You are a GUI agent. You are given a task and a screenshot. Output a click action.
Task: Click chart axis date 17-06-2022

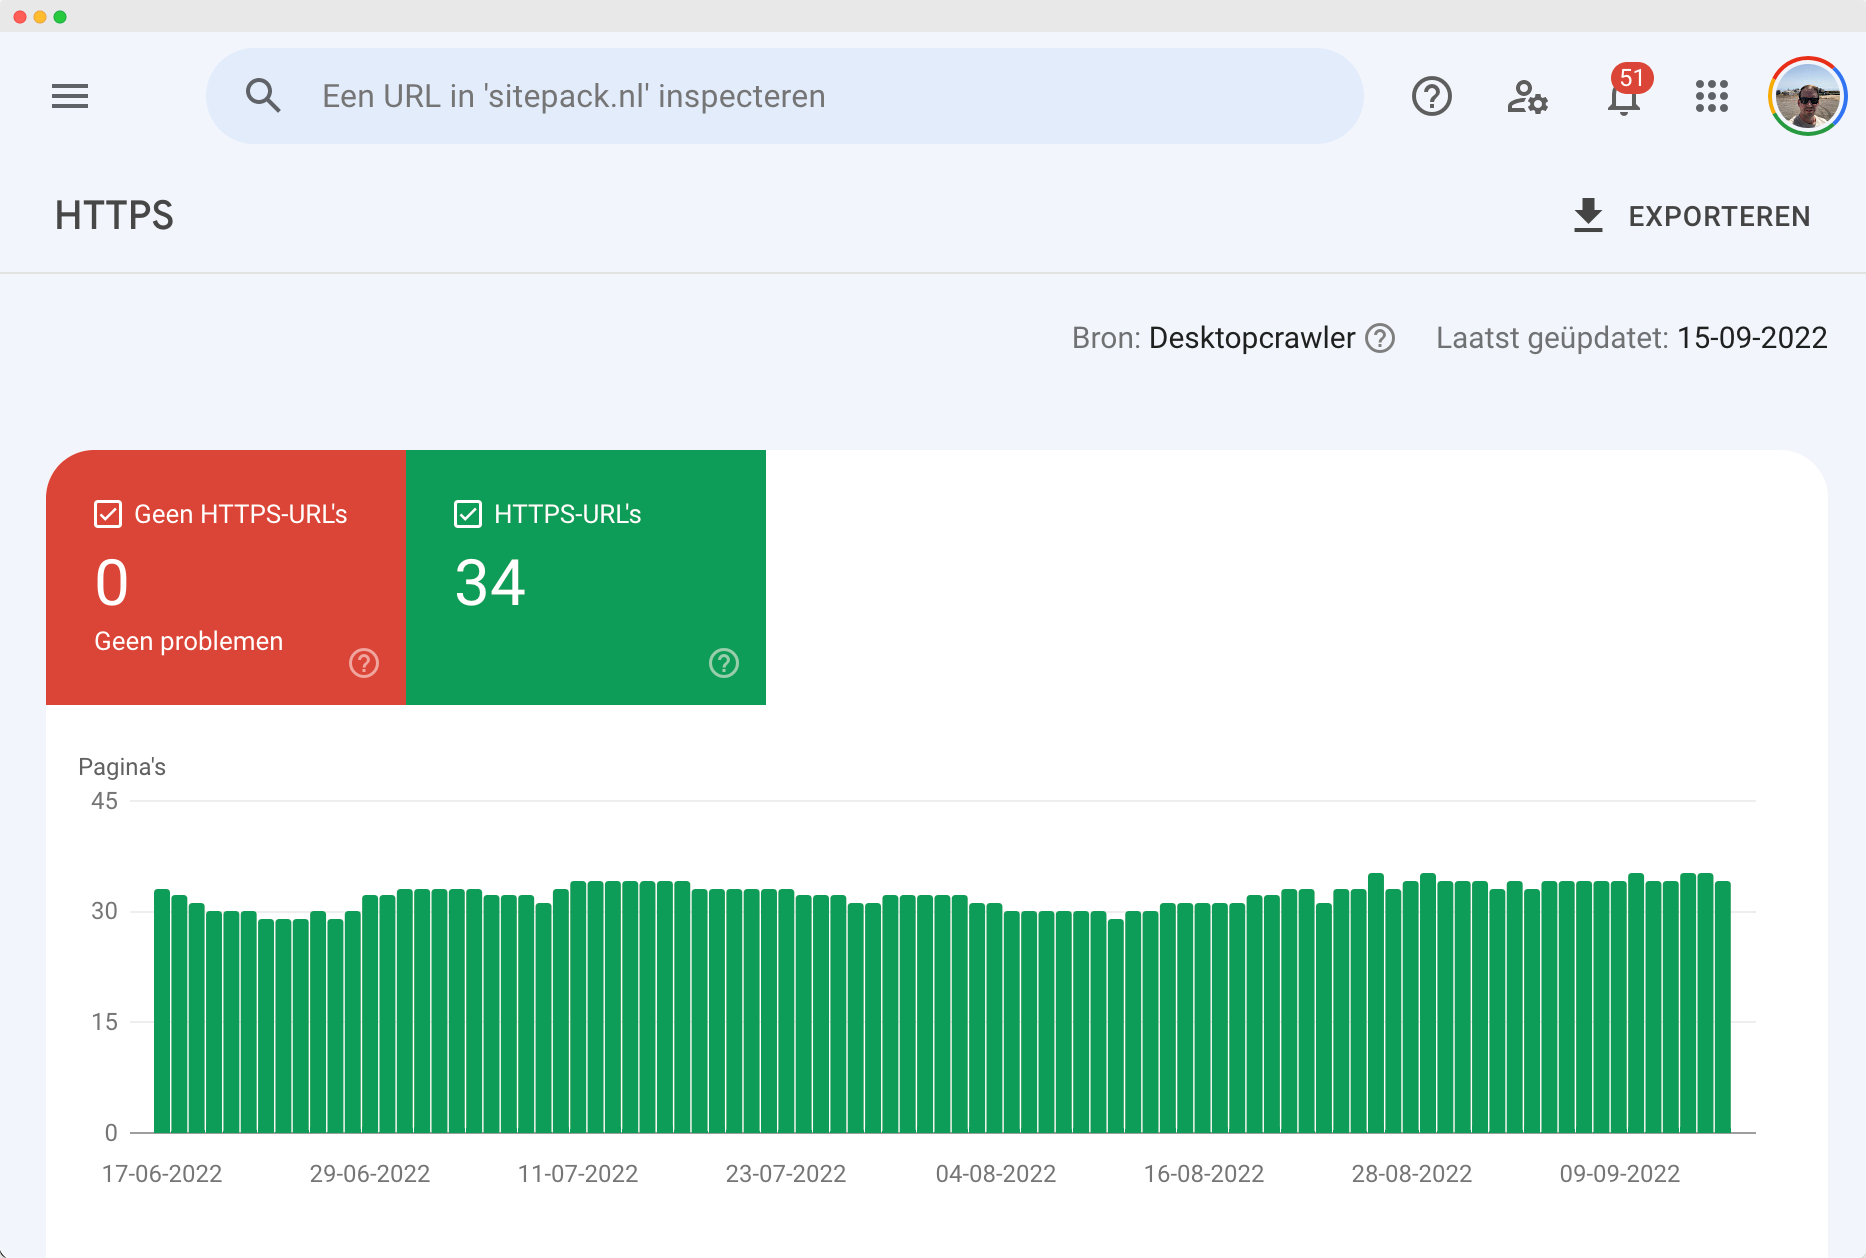pos(162,1174)
